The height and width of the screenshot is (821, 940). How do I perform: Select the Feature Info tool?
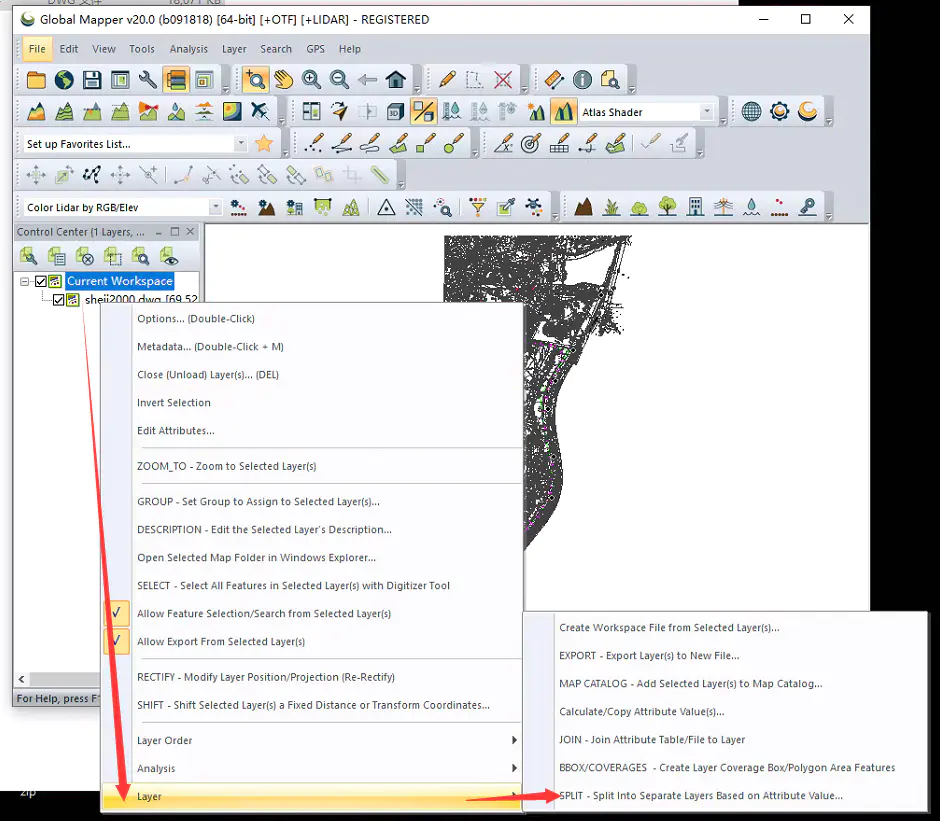[582, 80]
